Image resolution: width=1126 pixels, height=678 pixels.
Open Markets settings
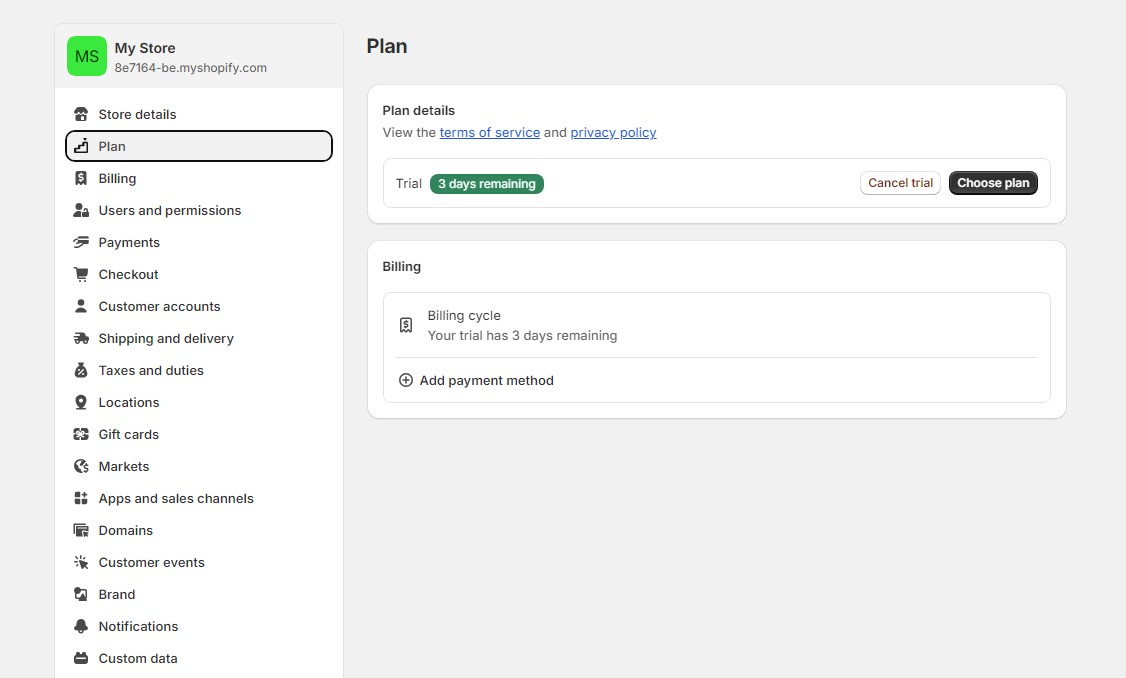[x=199, y=466]
